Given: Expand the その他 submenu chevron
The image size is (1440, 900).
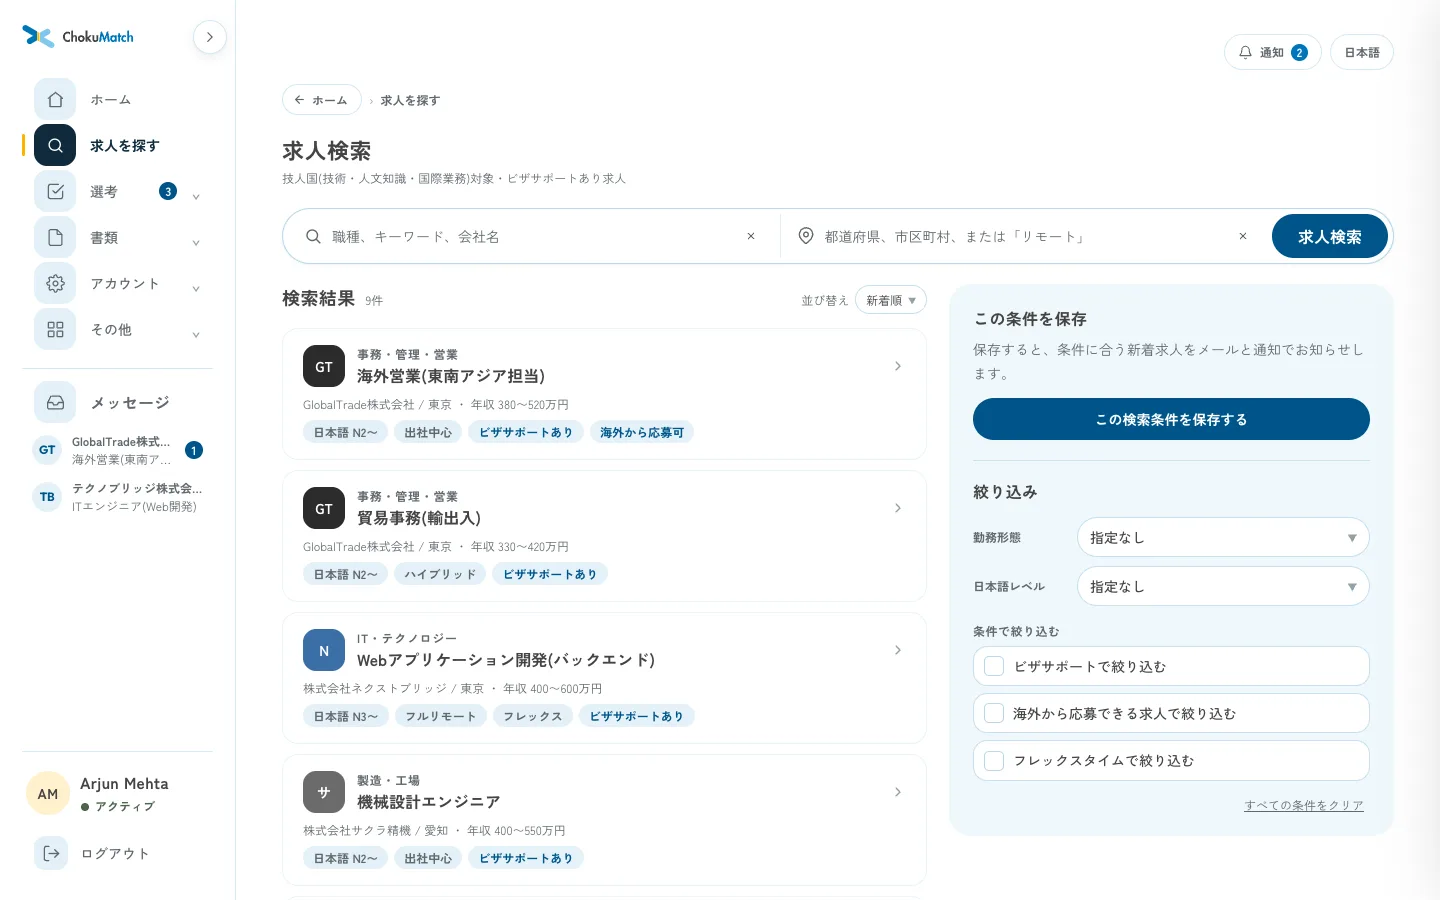Looking at the screenshot, I should [196, 334].
